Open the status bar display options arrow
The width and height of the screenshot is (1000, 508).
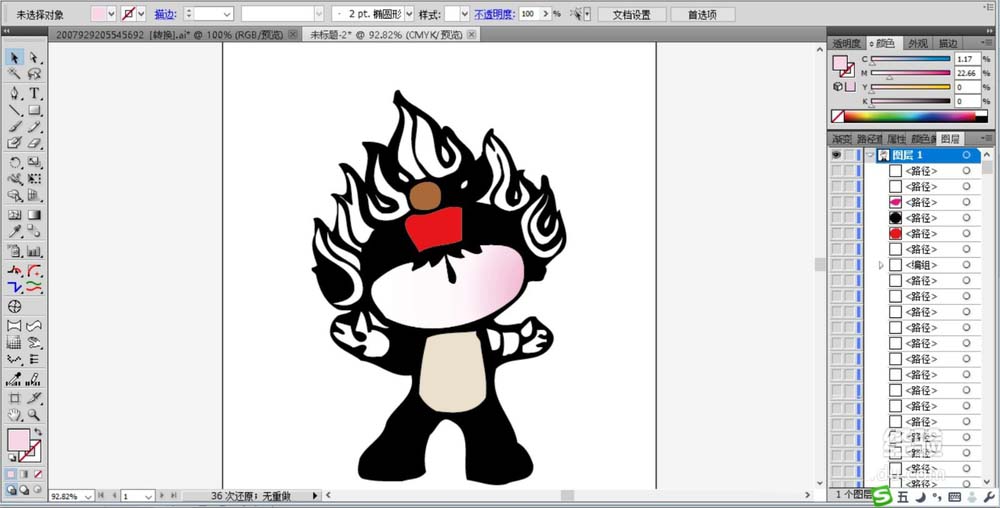click(x=315, y=495)
